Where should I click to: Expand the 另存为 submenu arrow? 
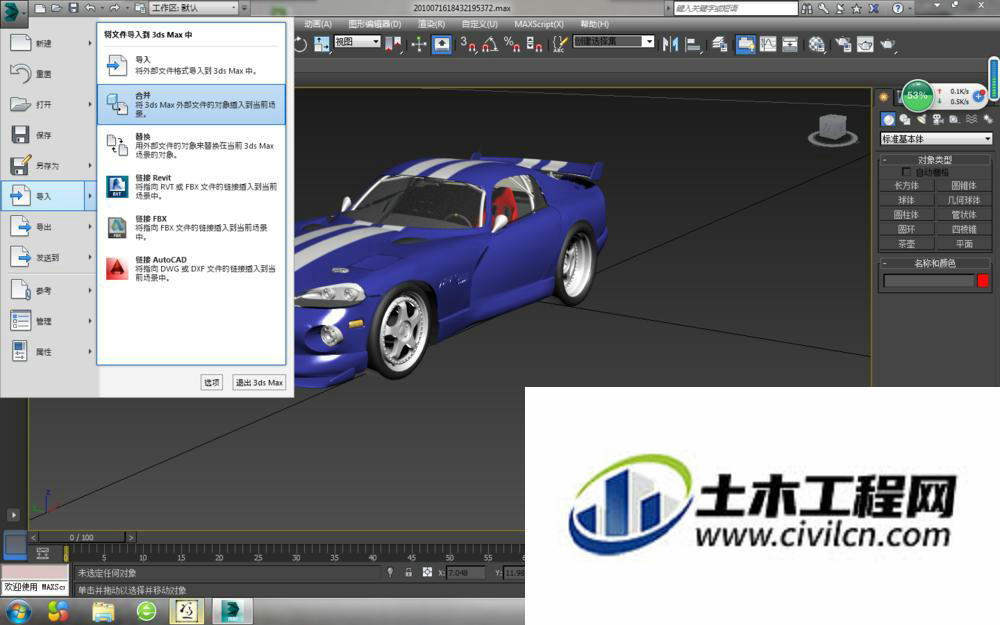click(90, 166)
